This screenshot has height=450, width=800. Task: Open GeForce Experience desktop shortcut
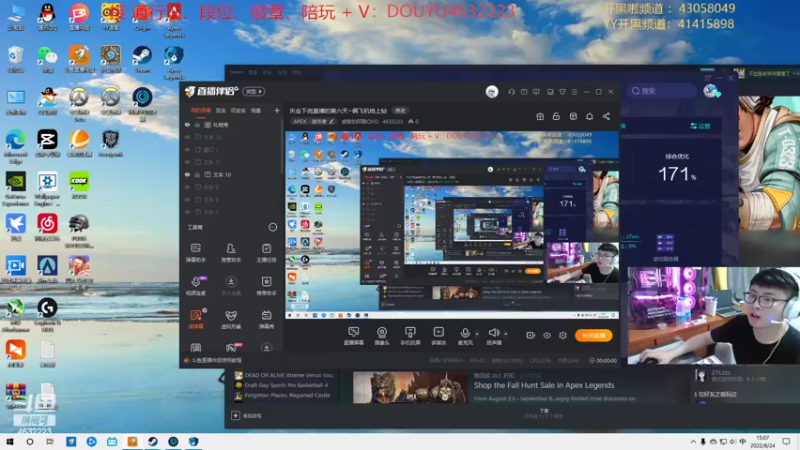[x=16, y=189]
